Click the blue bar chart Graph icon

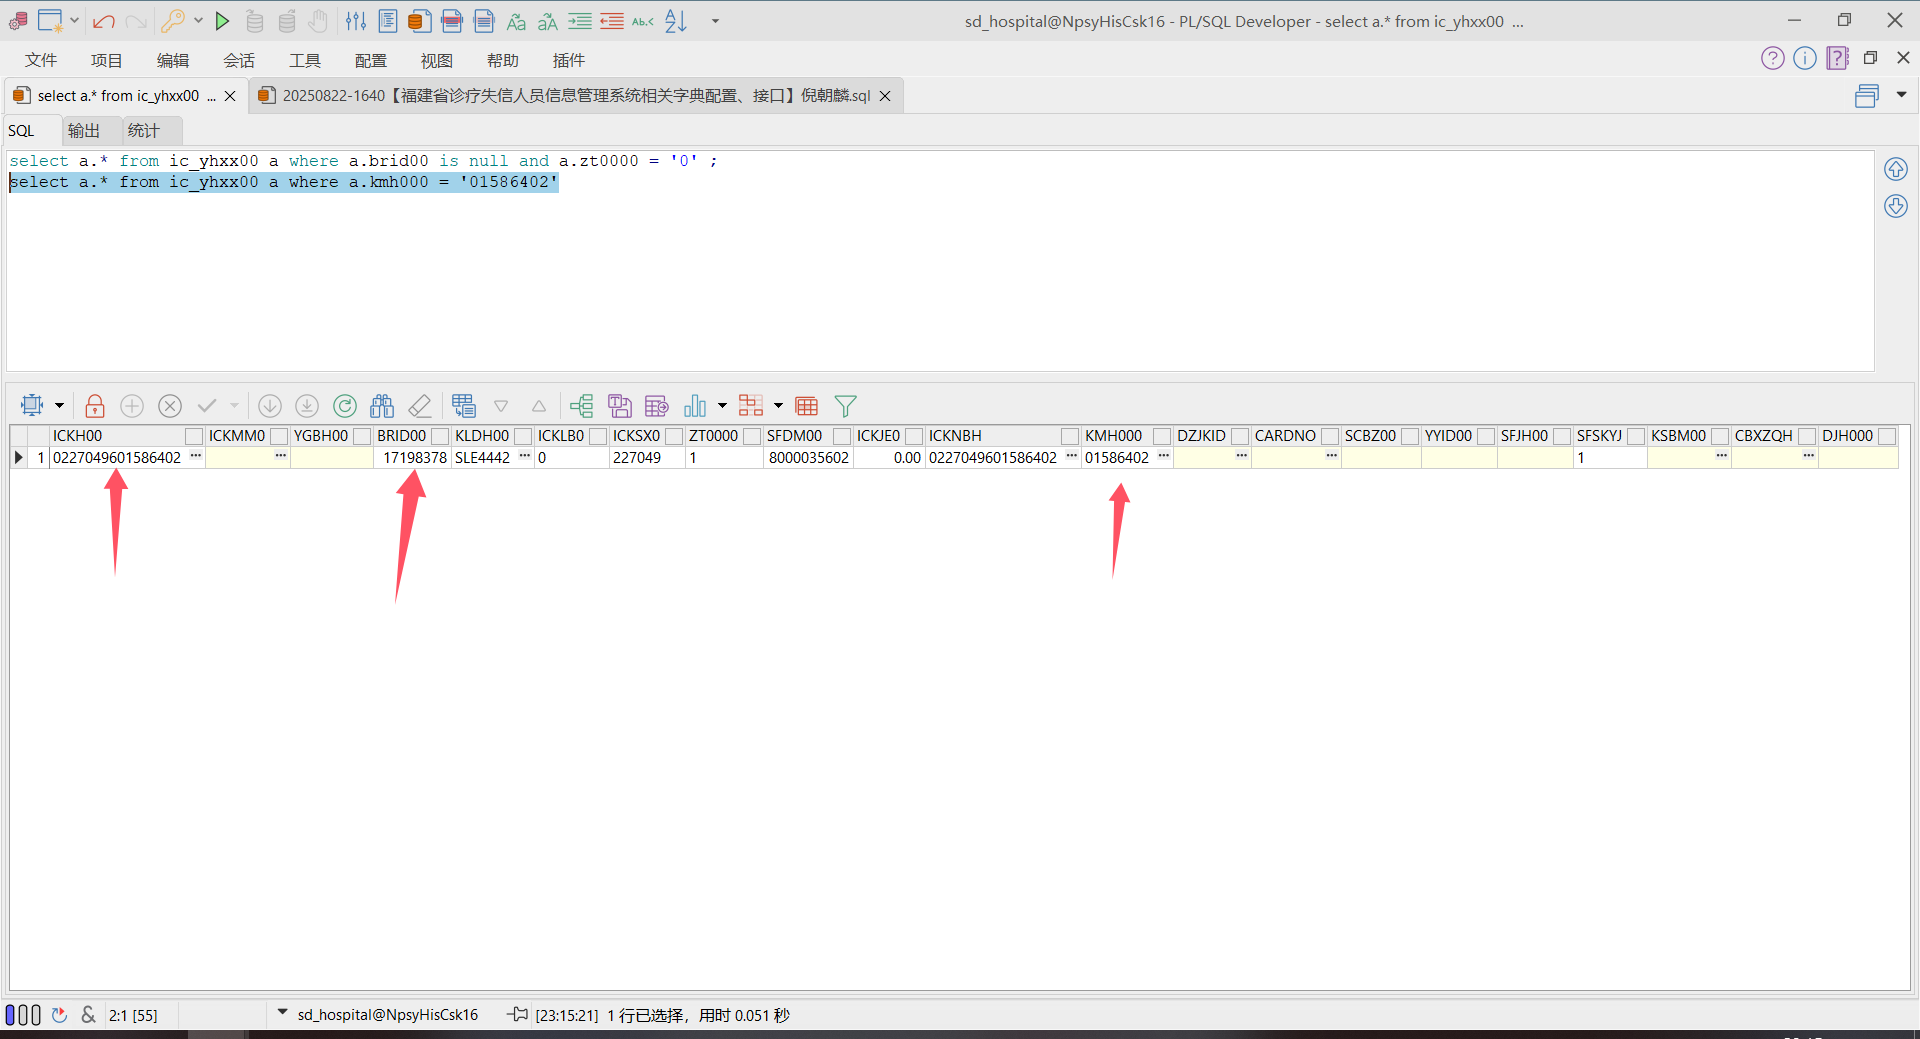pos(695,406)
